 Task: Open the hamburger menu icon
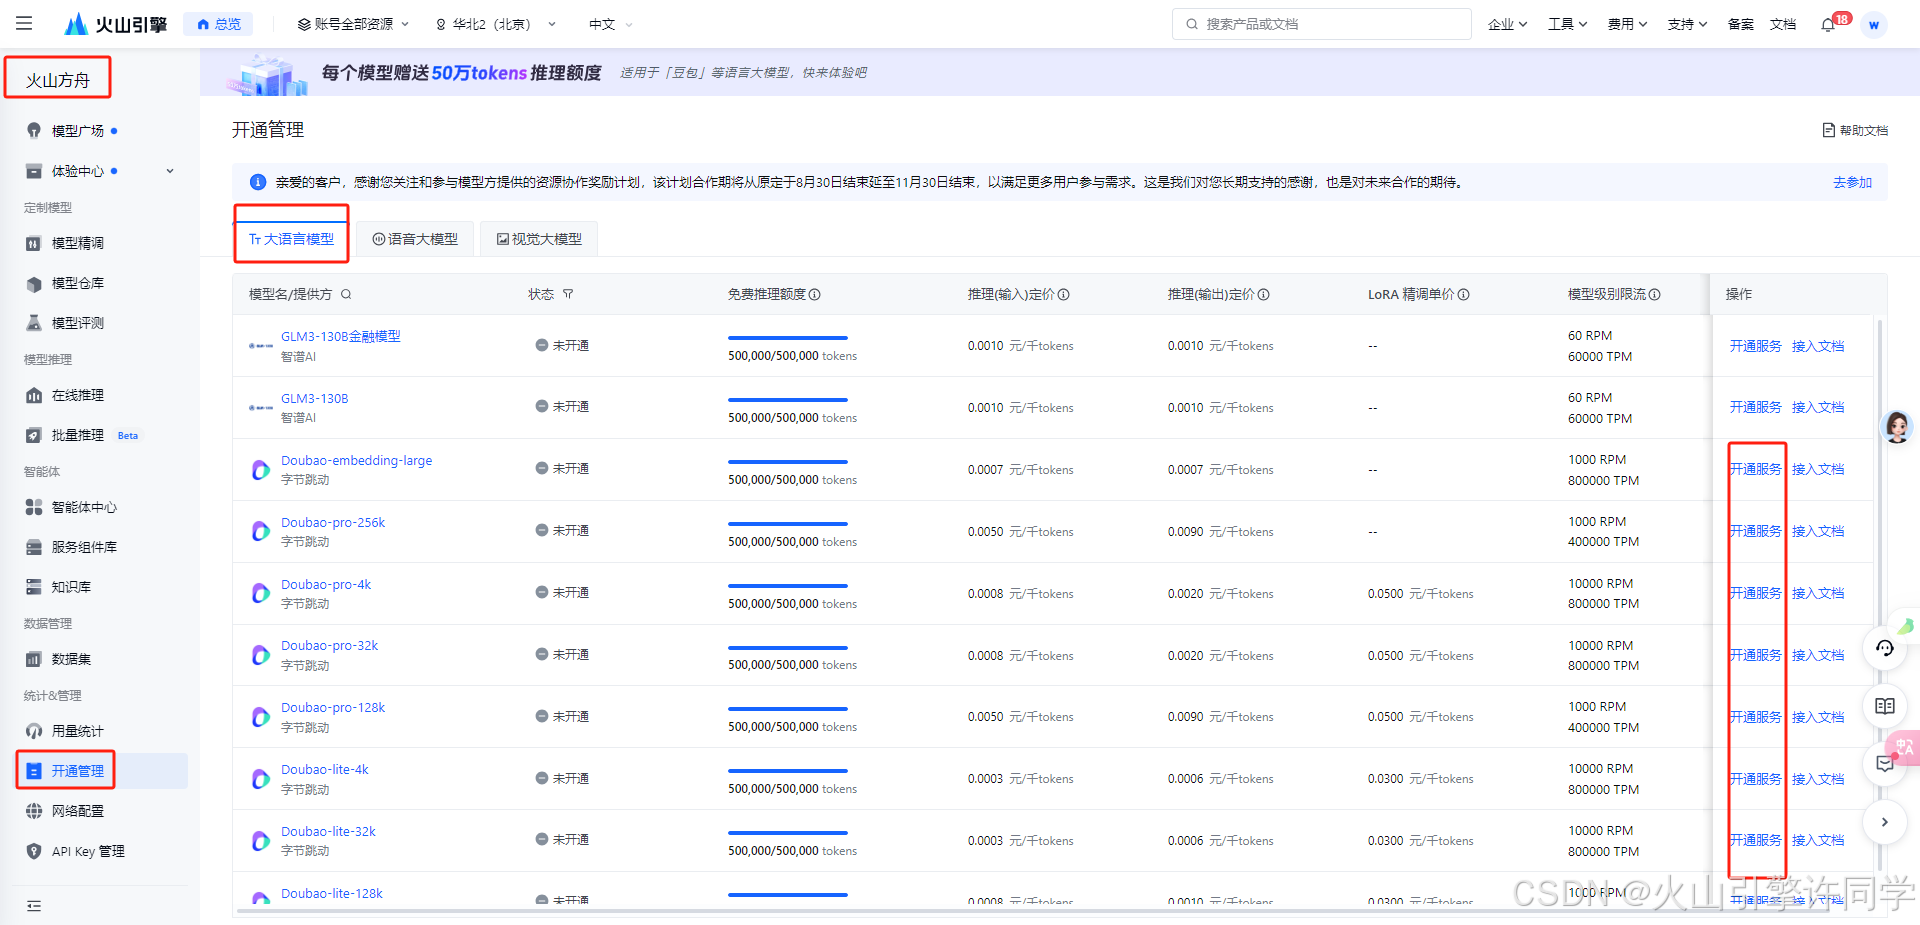tap(24, 23)
